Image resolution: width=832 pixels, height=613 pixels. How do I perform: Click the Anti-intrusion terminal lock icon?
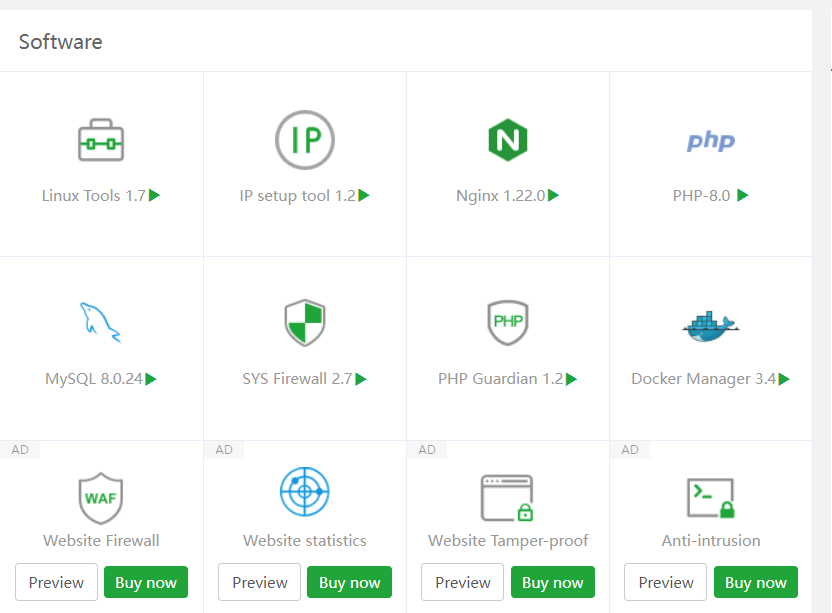[711, 498]
